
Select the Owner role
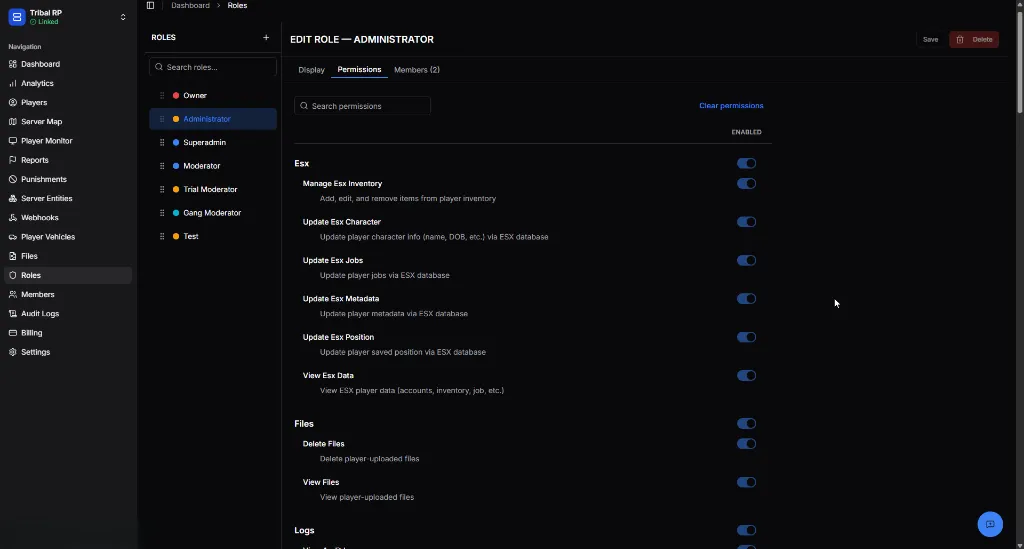pos(213,95)
